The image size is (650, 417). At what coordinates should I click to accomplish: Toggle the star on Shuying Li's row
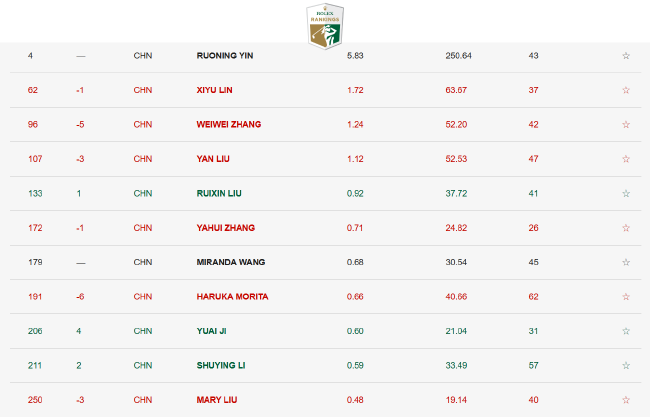point(626,365)
